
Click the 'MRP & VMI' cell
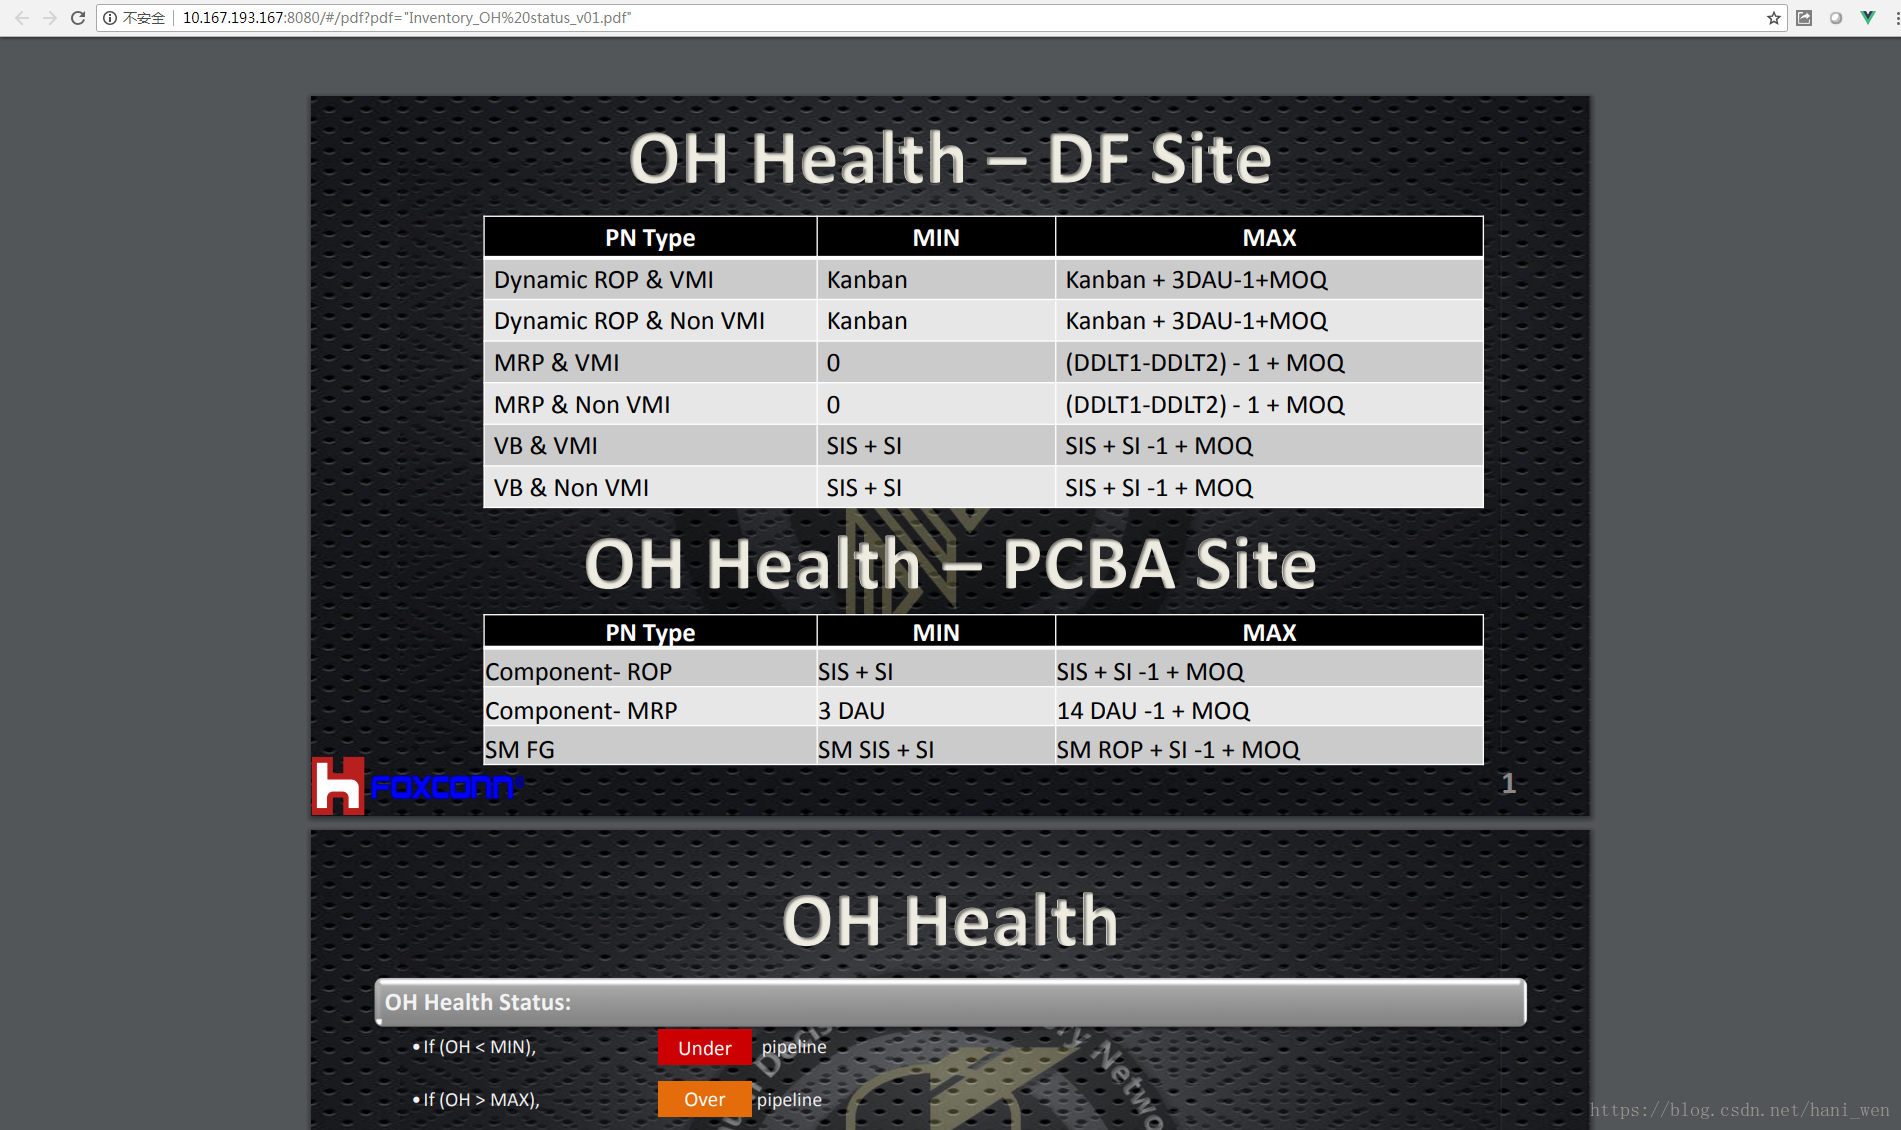[650, 363]
